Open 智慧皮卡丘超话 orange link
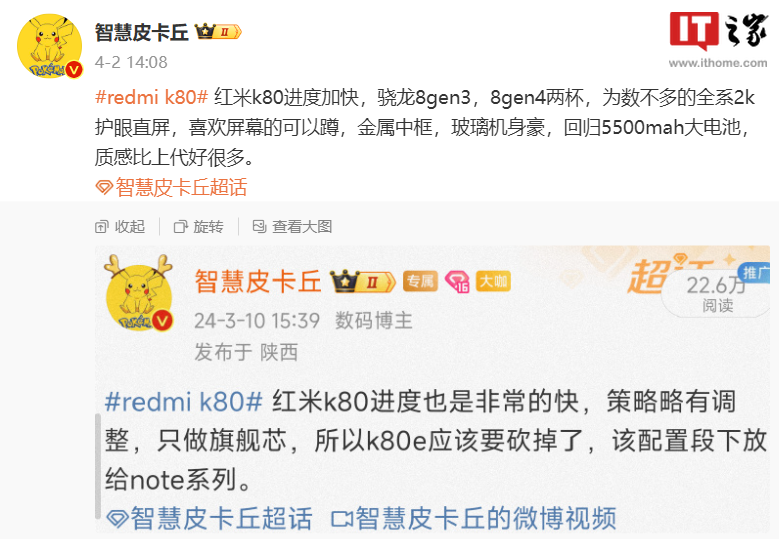Image resolution: width=779 pixels, height=539 pixels. (x=181, y=188)
